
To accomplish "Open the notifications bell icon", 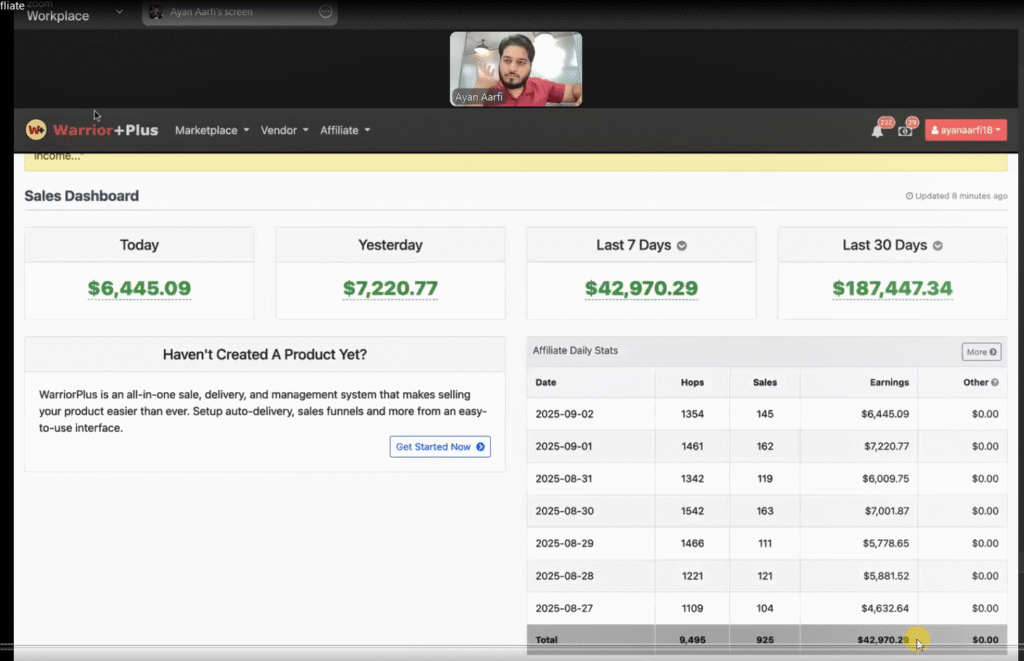I will (x=877, y=131).
